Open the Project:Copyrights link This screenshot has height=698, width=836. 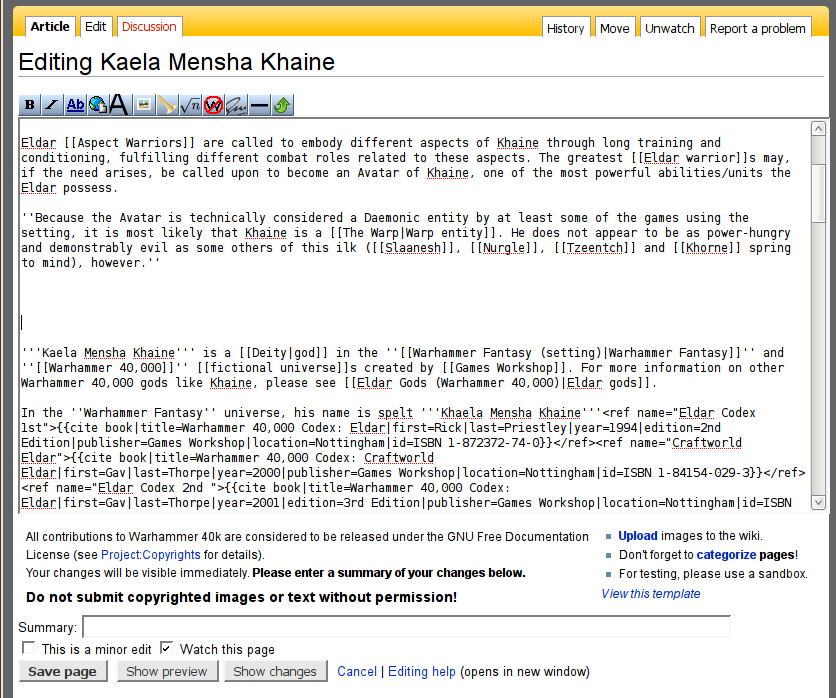coord(151,555)
